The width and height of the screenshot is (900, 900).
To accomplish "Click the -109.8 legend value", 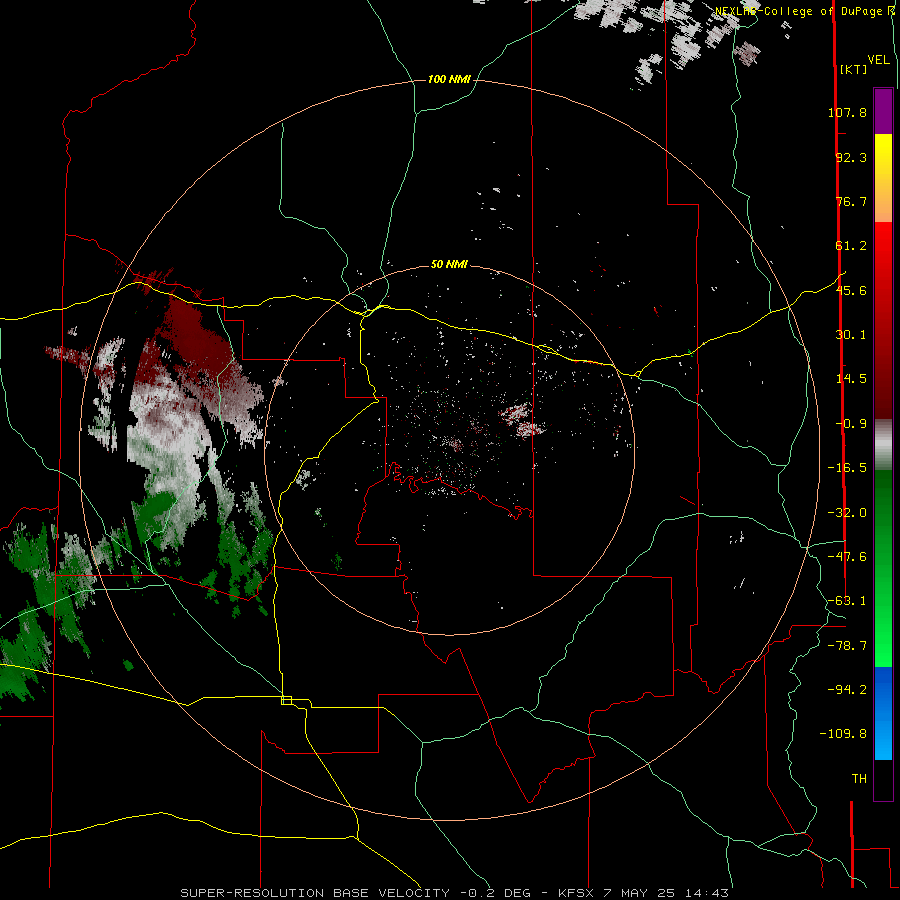I will [x=843, y=734].
